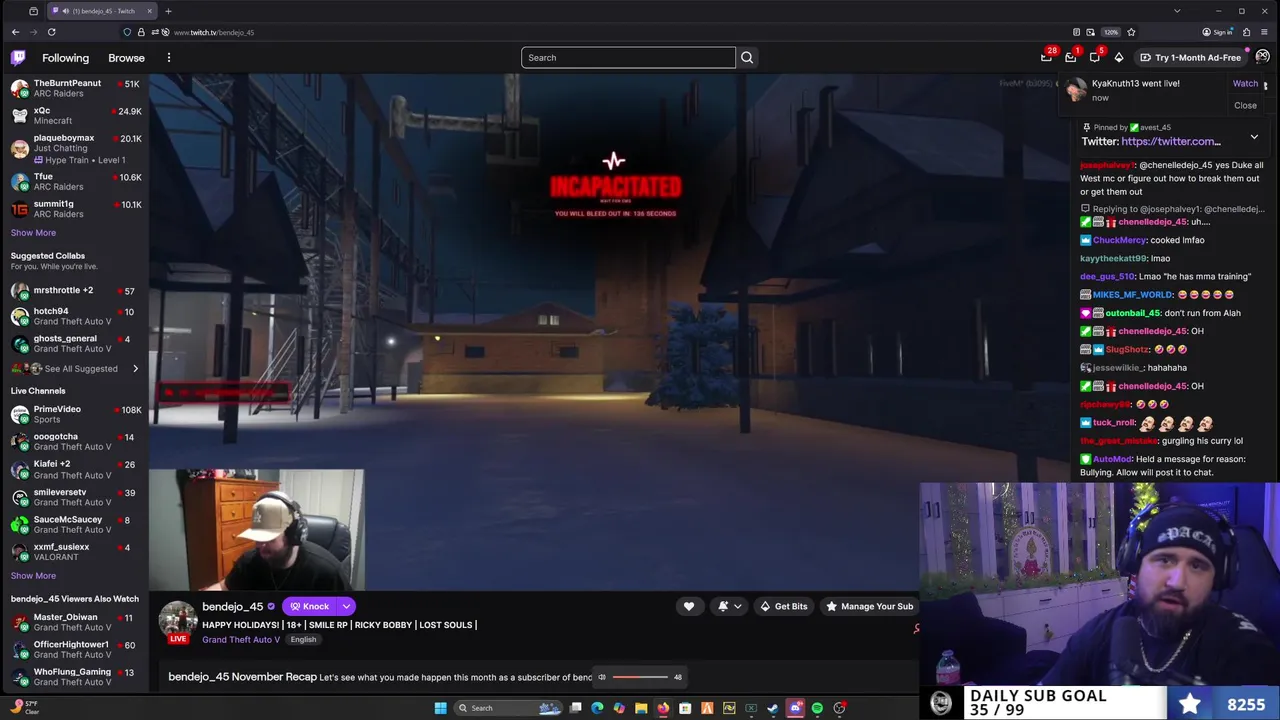
Task: Open File Explorer from taskbar
Action: coord(641,708)
